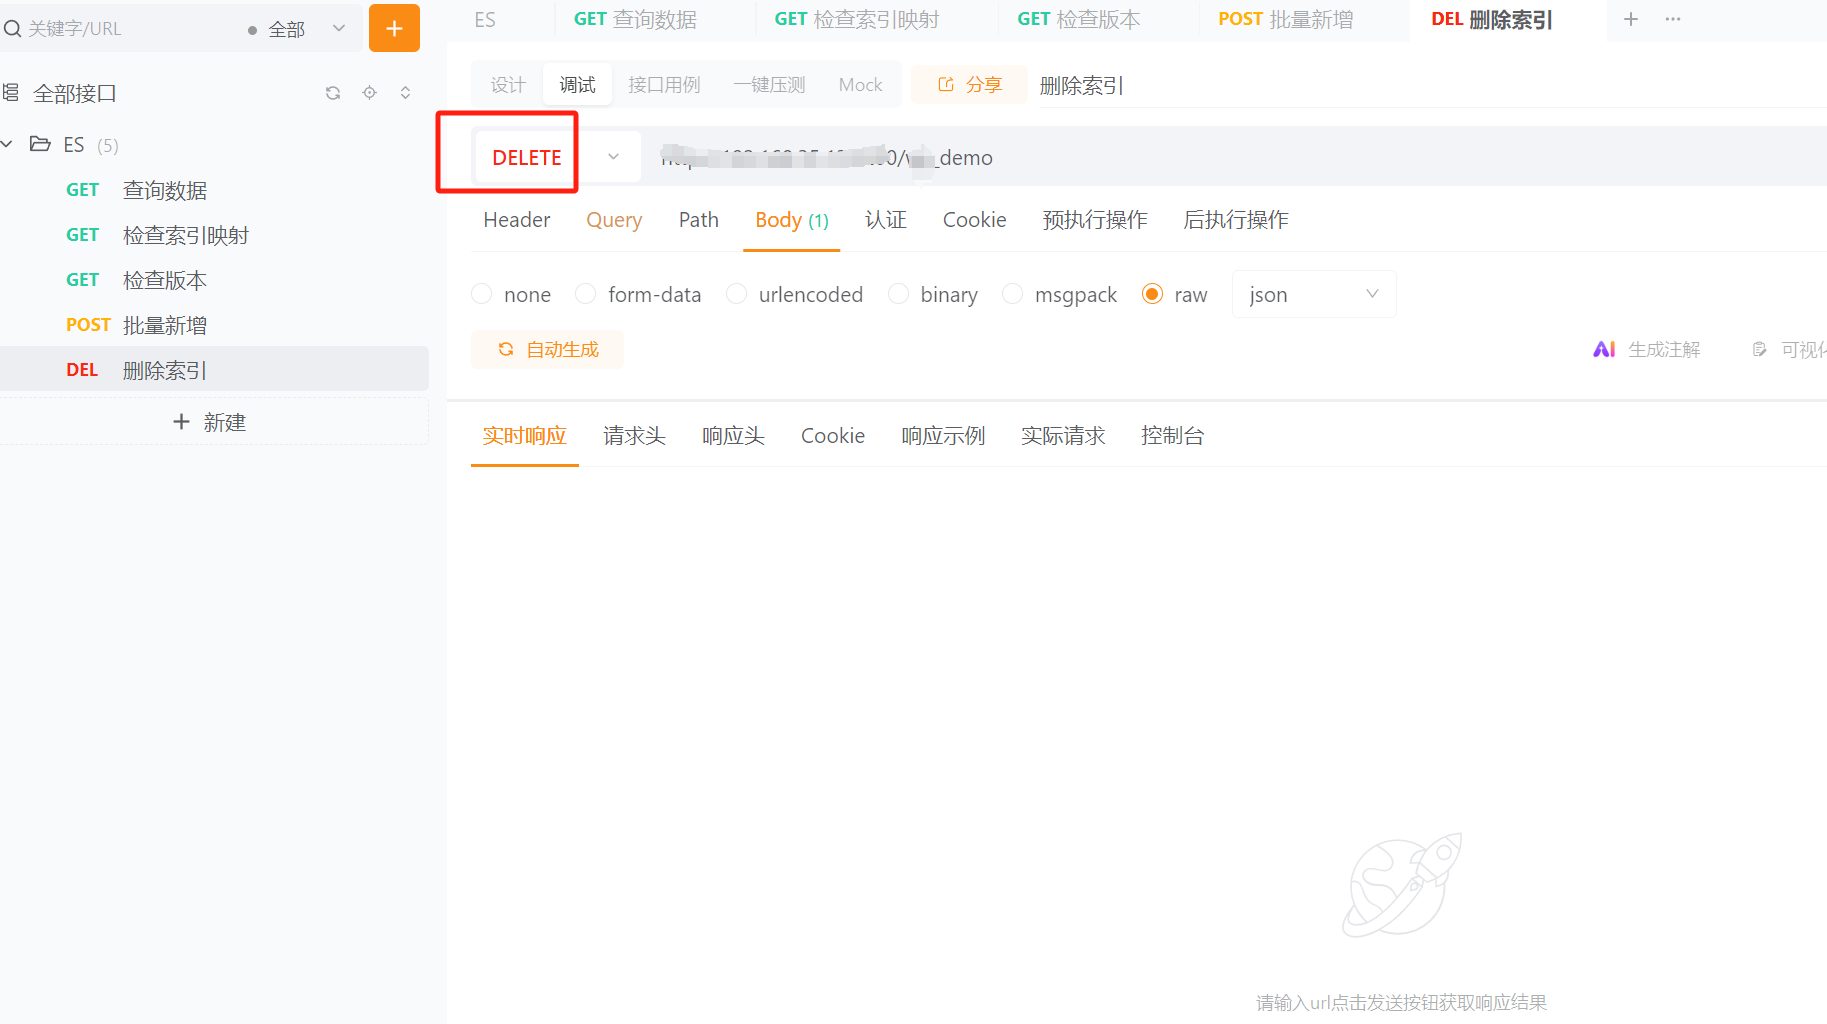Select the raw body format radio button
The width and height of the screenshot is (1827, 1024).
[1152, 293]
